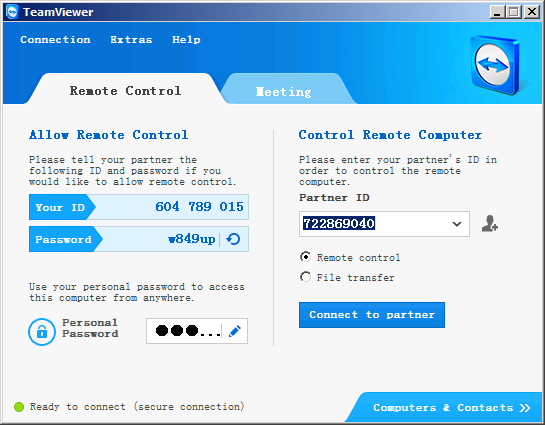Select the File transfer radio option

click(306, 277)
